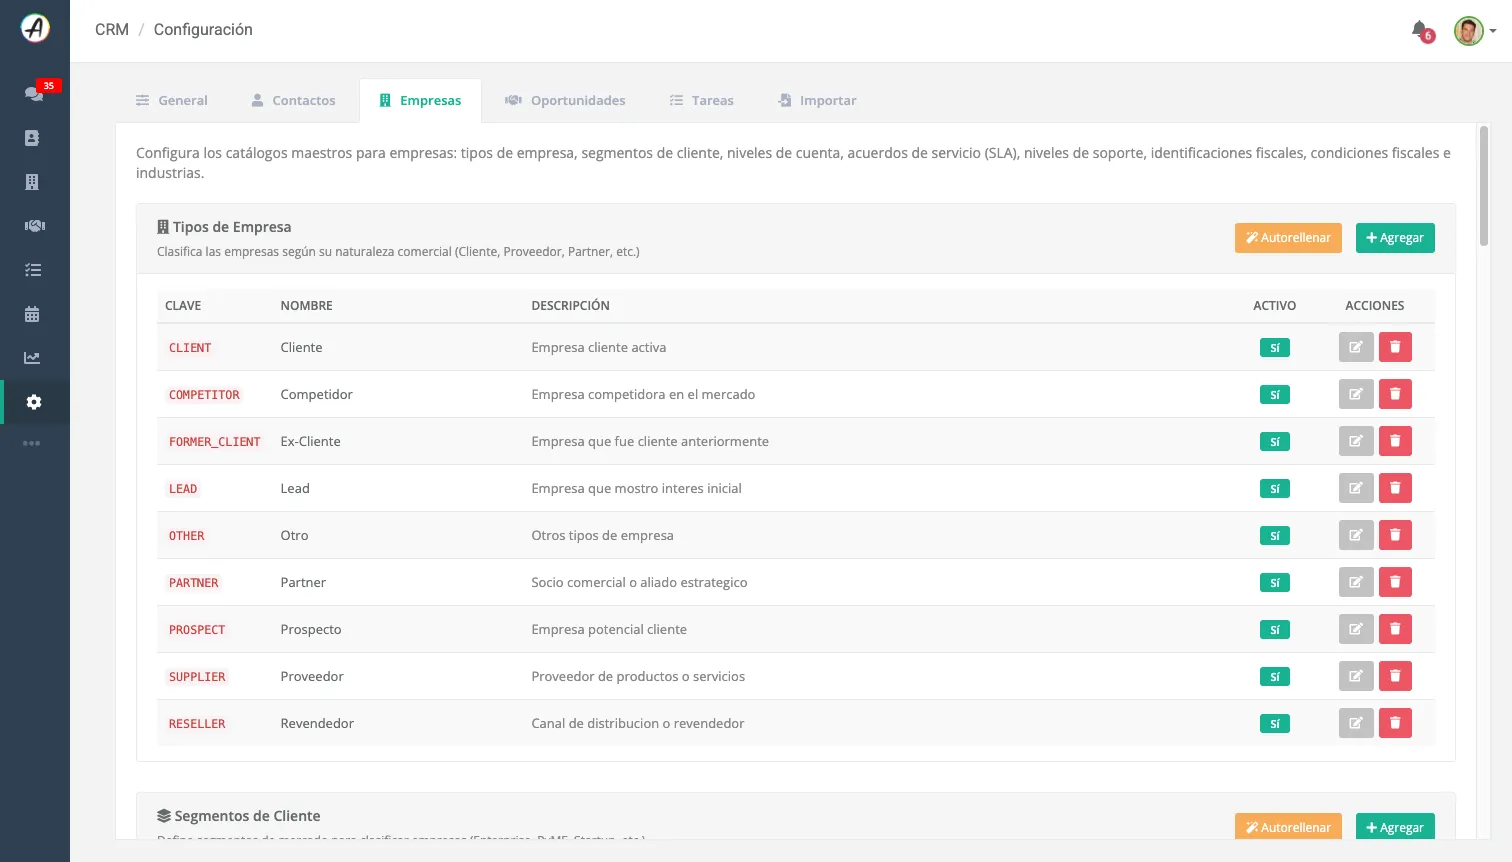Switch to the Oportunidades tab
The image size is (1512, 862).
[565, 100]
